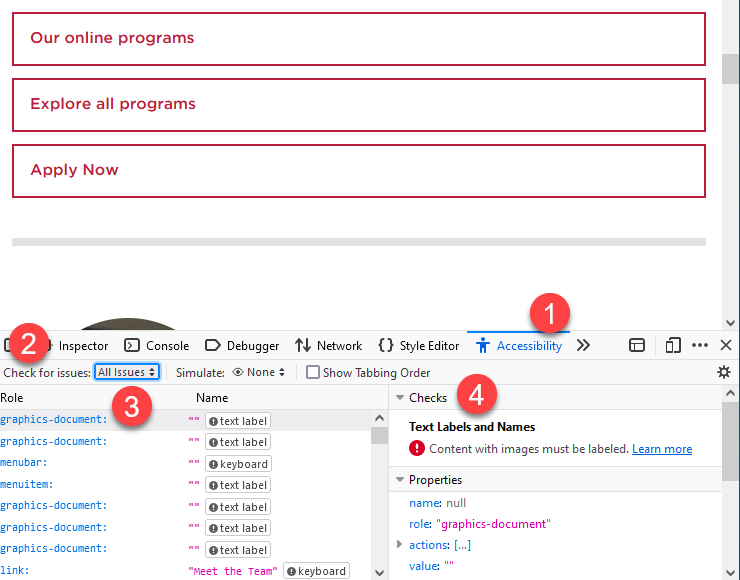Collapse the Properties section
Screen dimensions: 740x580
coord(400,480)
